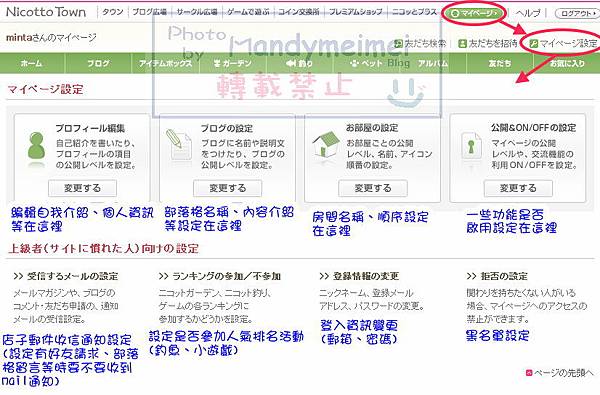Click the 友だち検索 magnifier icon

(x=398, y=43)
